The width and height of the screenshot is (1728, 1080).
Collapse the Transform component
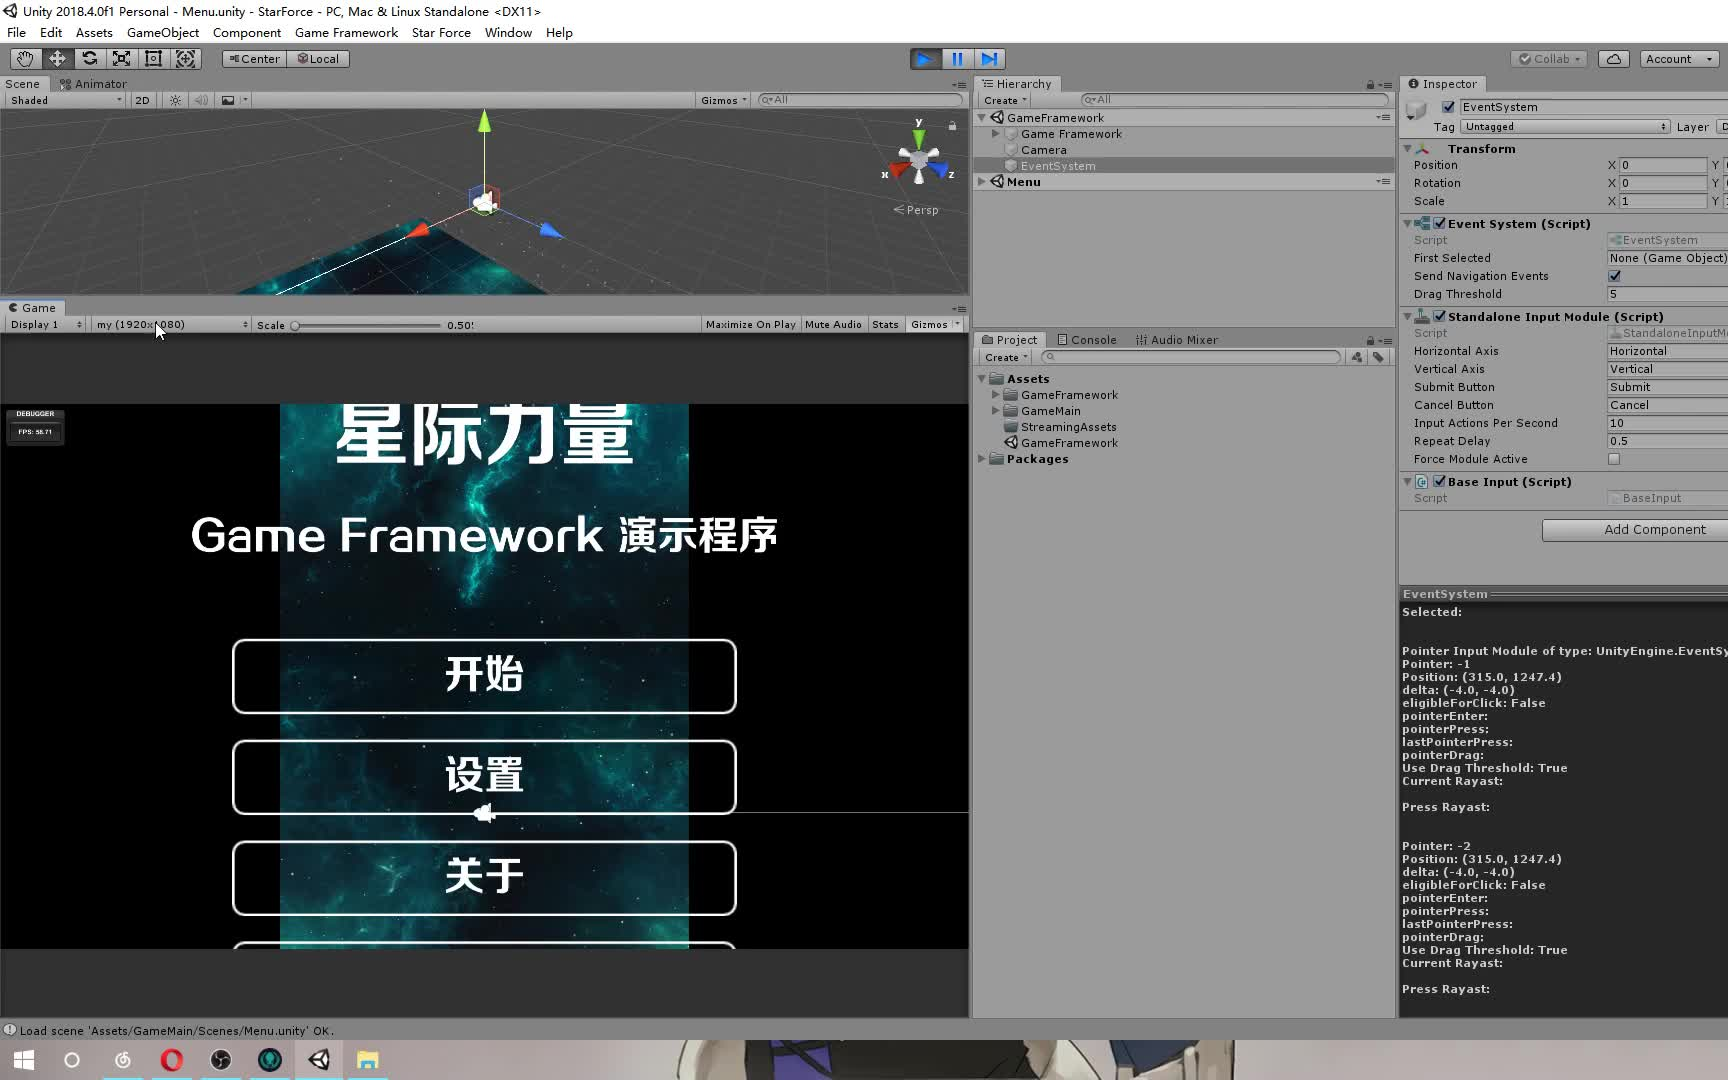[1407, 148]
